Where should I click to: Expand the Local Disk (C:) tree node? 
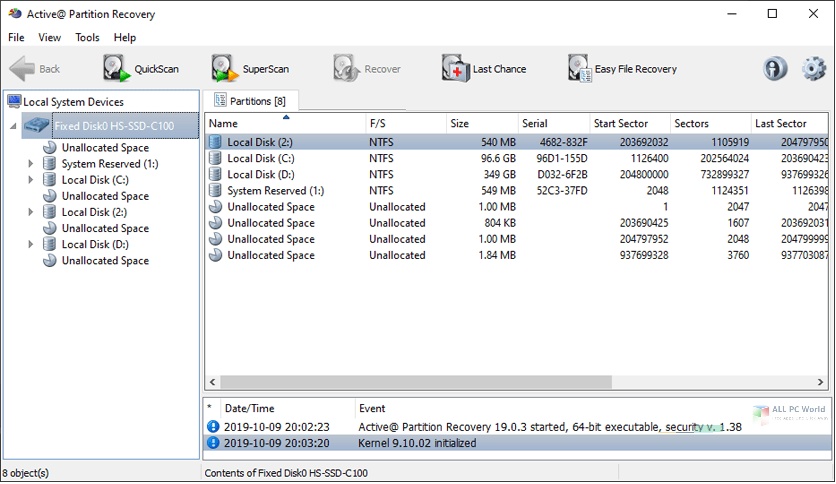tap(31, 180)
